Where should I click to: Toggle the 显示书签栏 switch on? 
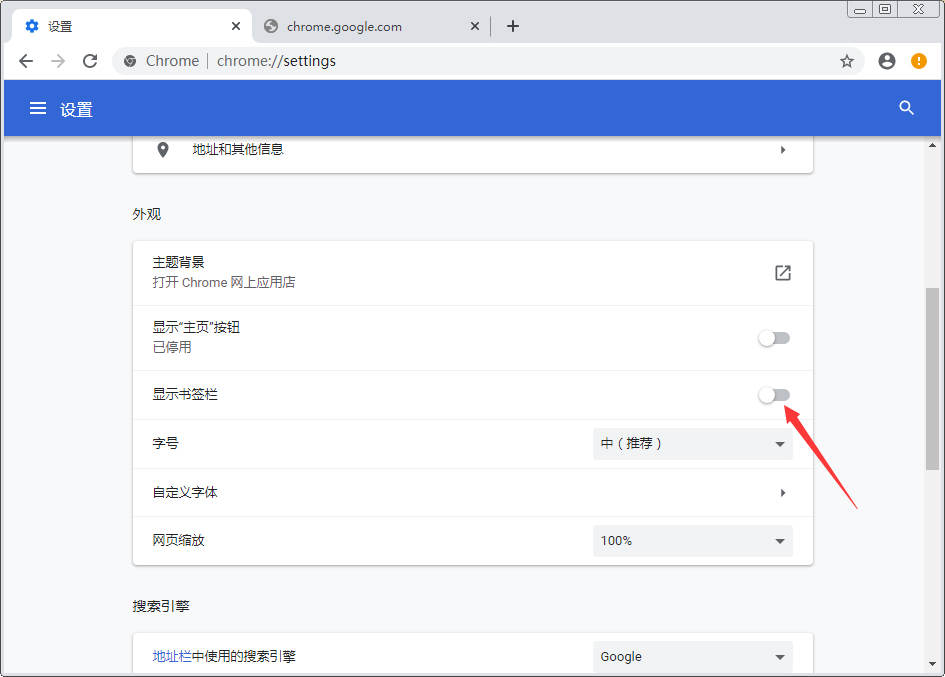(774, 394)
